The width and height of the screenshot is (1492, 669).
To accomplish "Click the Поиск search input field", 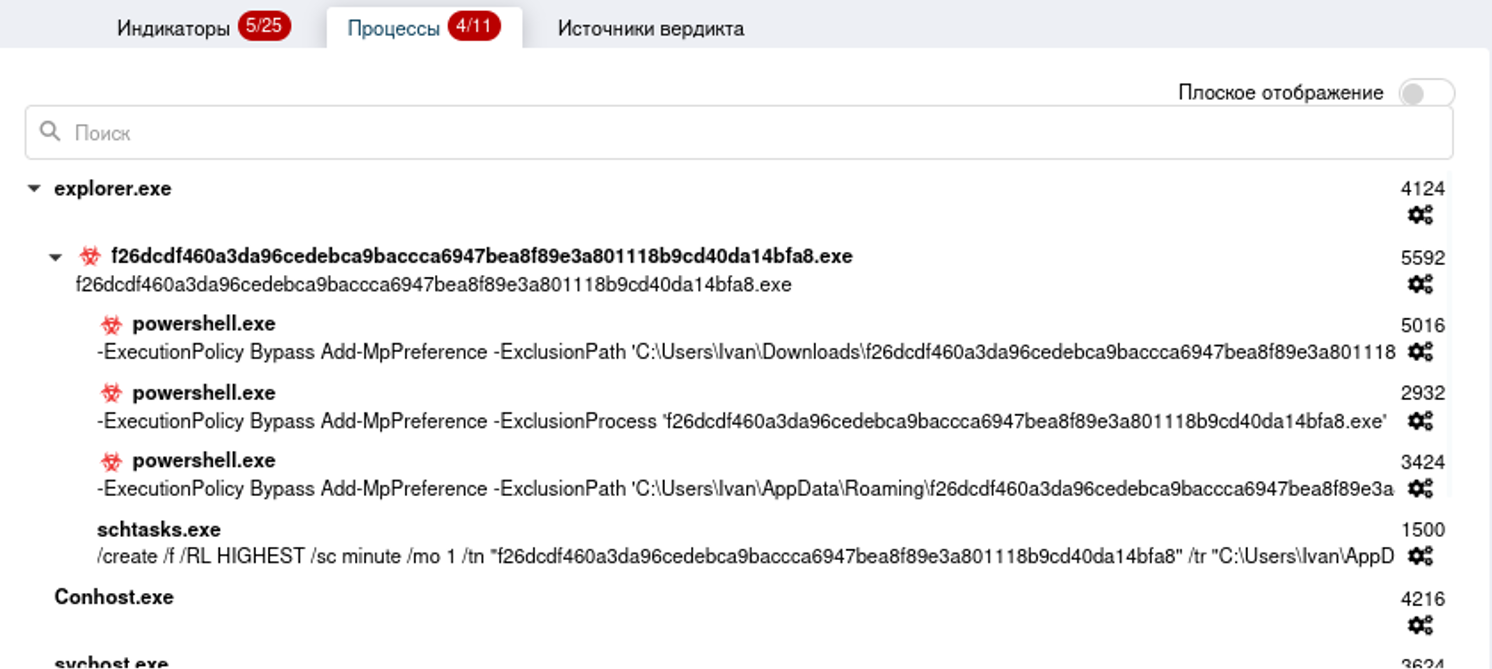I will point(740,132).
